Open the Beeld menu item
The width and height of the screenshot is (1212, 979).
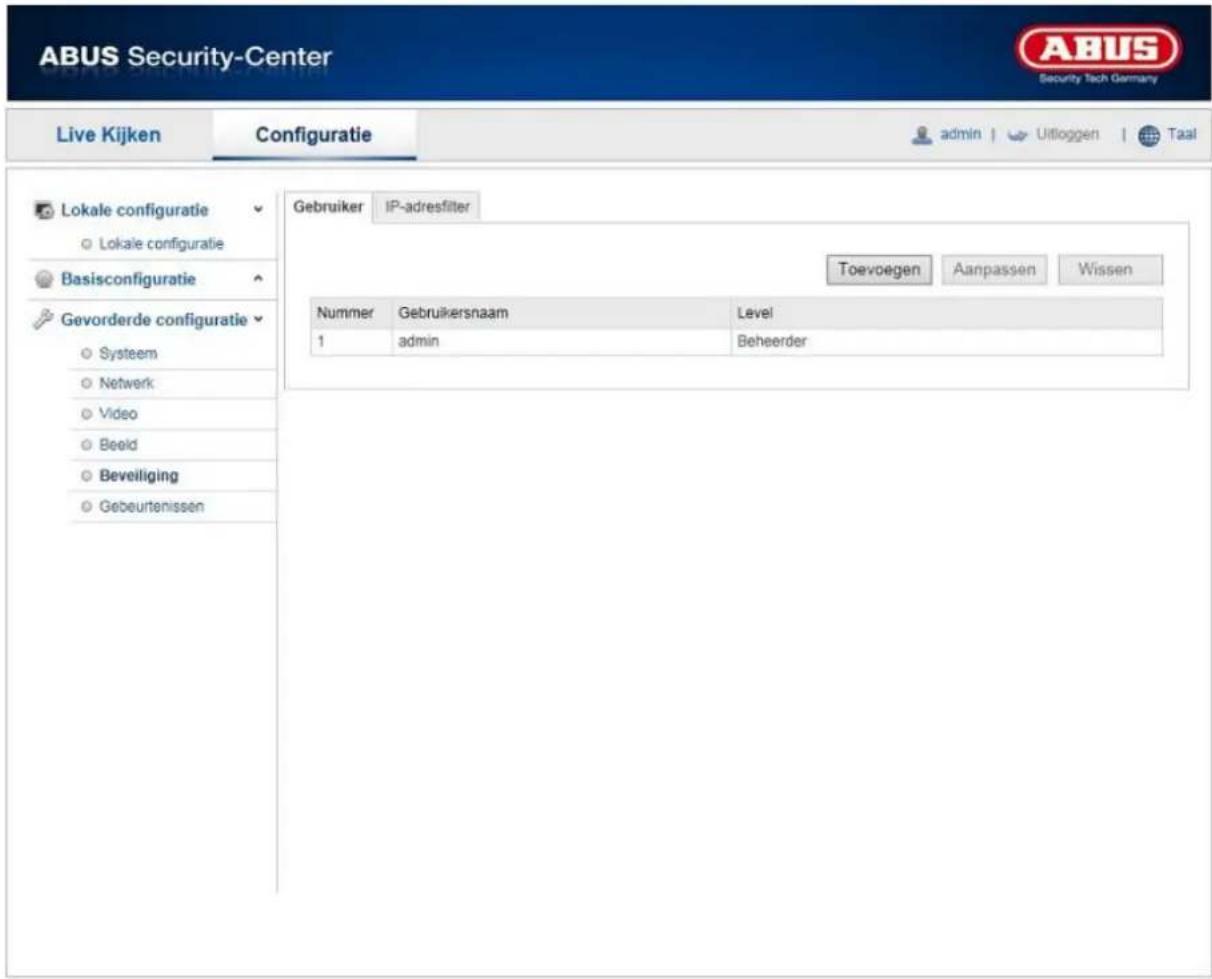[x=118, y=444]
